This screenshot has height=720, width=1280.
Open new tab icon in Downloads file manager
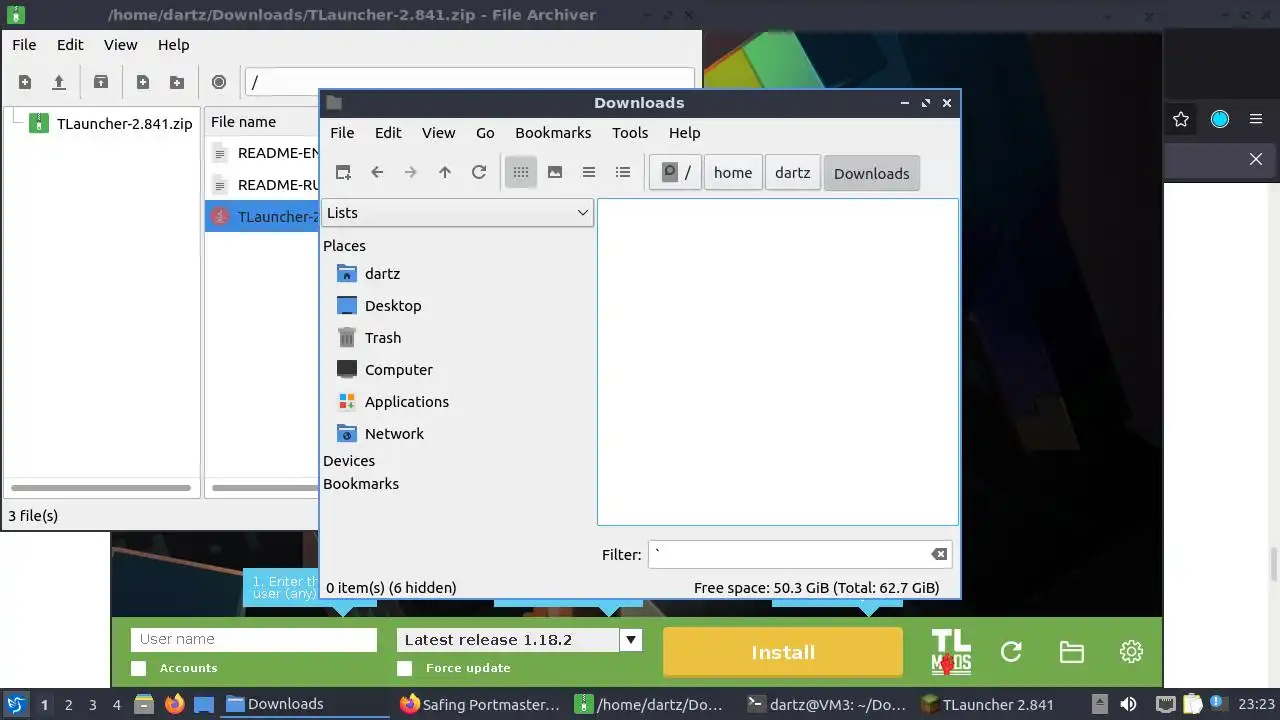coord(343,172)
